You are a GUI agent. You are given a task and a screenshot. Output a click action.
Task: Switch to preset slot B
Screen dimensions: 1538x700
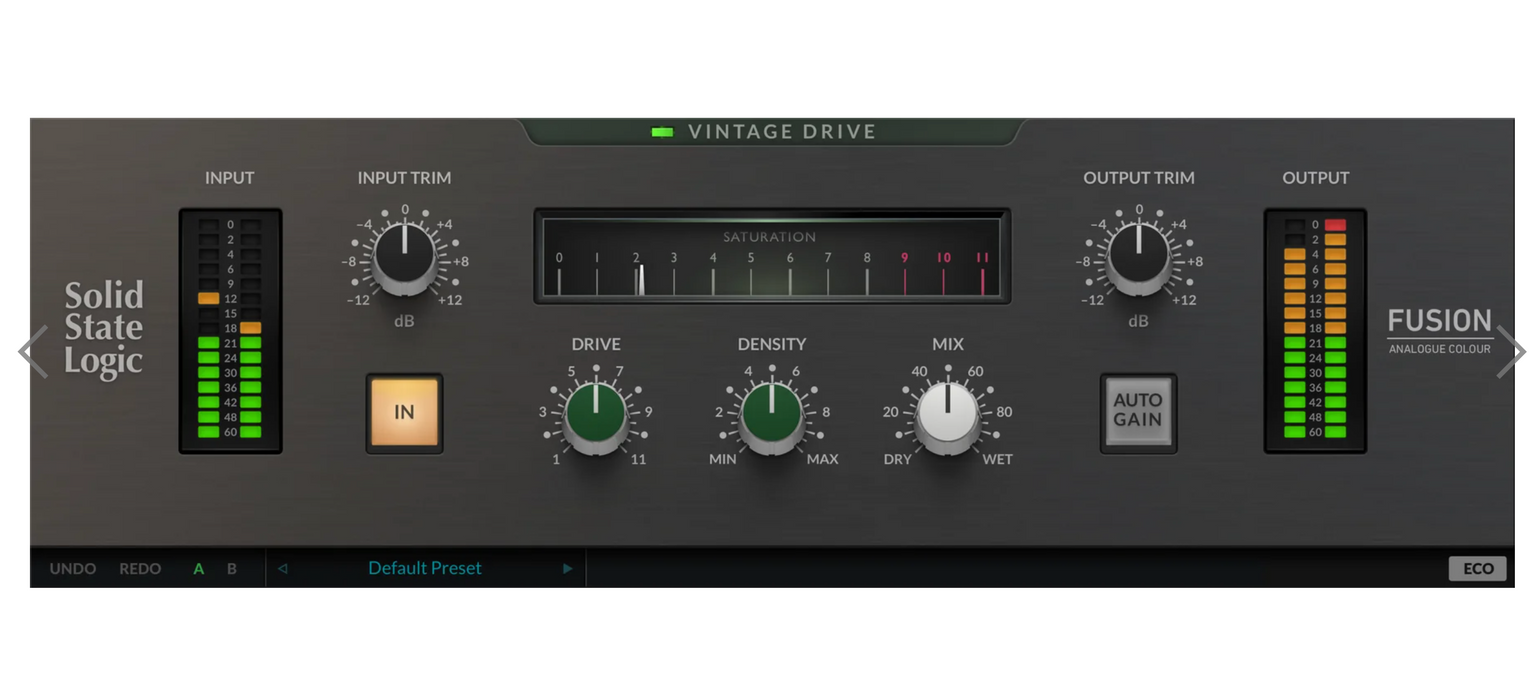pyautogui.click(x=232, y=569)
